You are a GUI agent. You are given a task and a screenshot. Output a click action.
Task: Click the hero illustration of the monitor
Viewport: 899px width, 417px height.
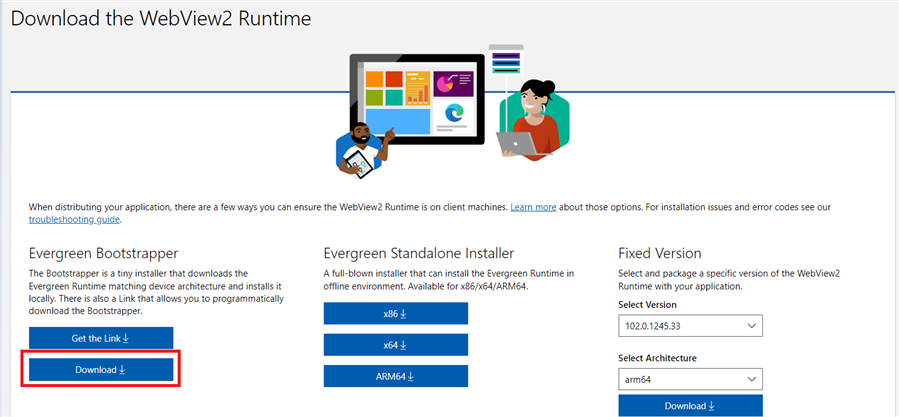point(417,99)
